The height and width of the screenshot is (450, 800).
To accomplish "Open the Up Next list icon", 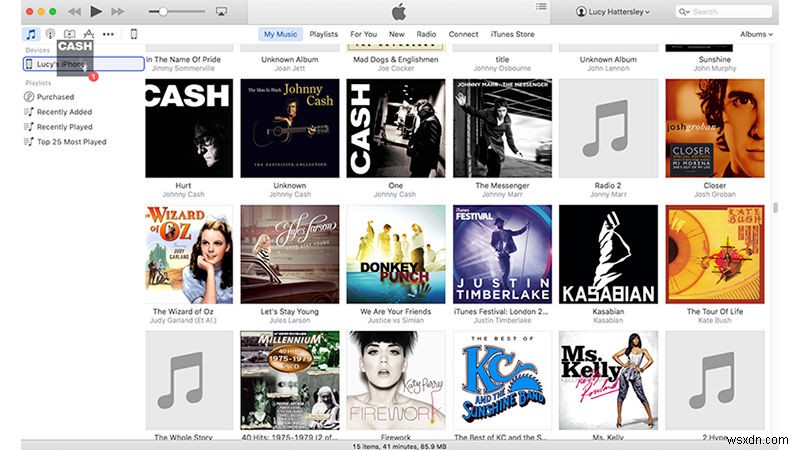I will click(542, 7).
